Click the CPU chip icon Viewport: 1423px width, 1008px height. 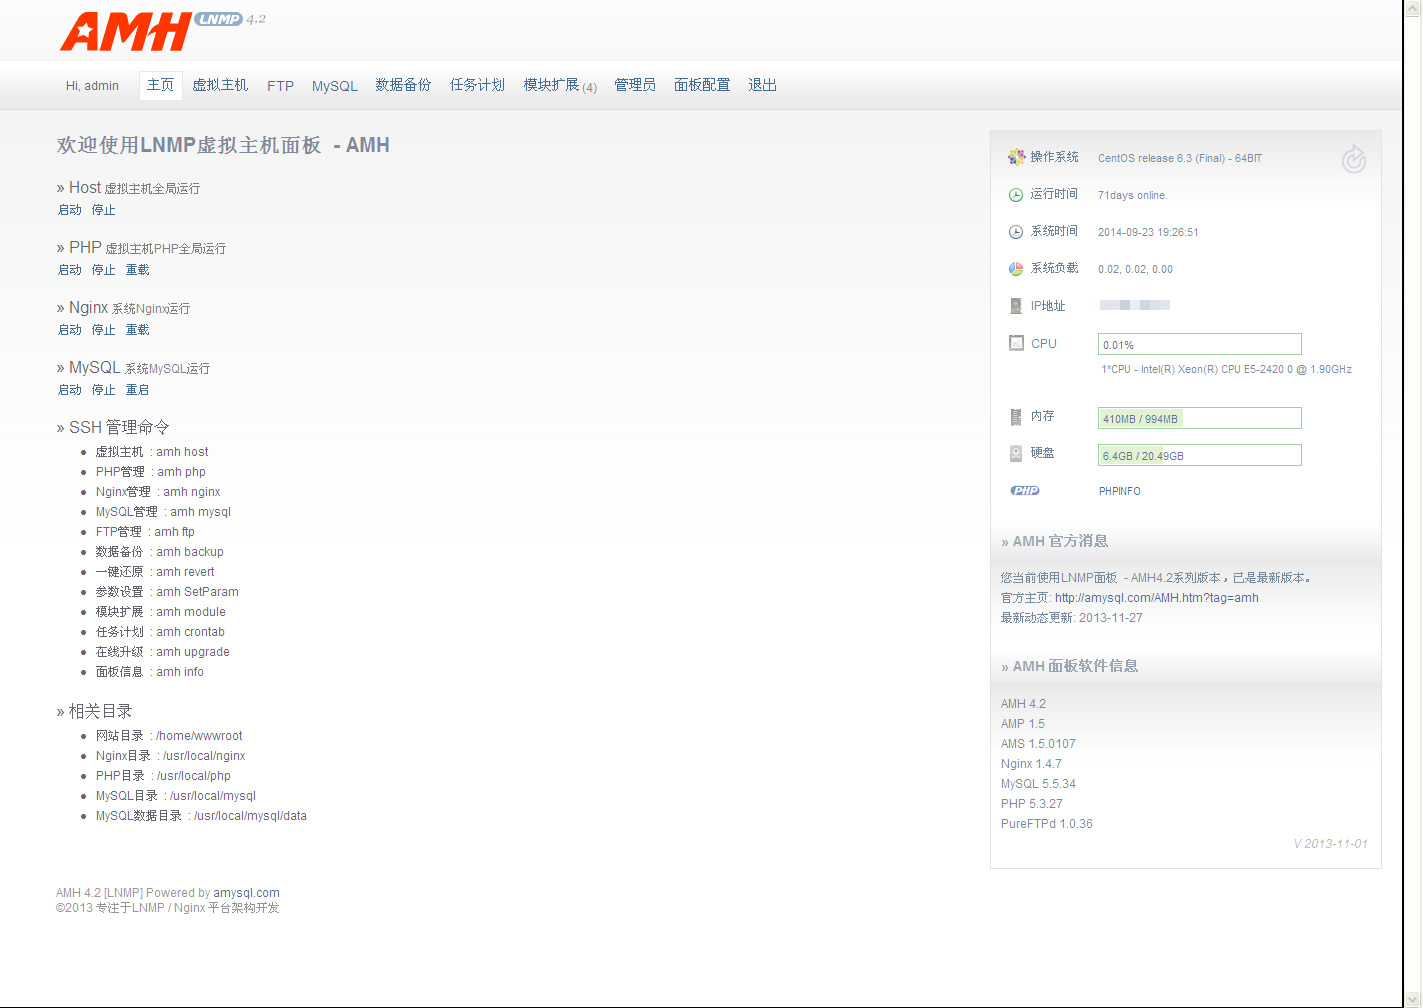pos(1016,343)
